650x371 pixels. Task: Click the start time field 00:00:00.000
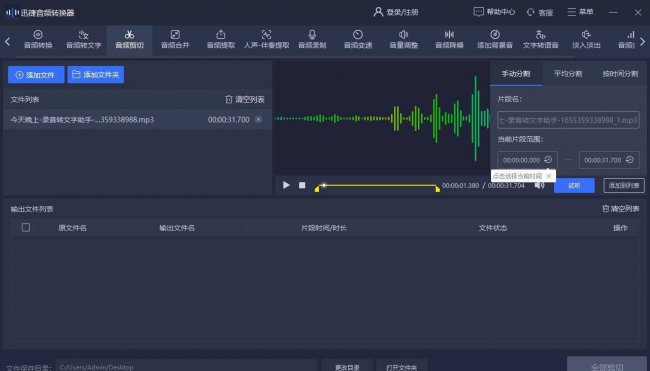click(x=527, y=160)
